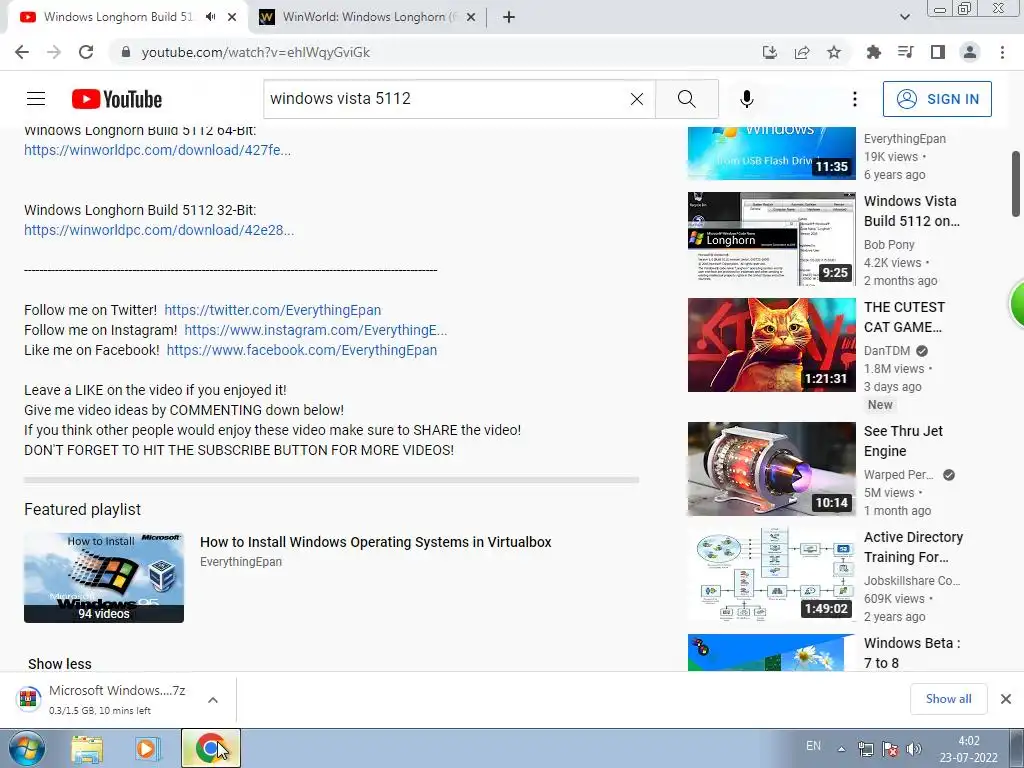Mute the Windows Longhorn tab audio
This screenshot has width=1024, height=768.
tap(210, 17)
